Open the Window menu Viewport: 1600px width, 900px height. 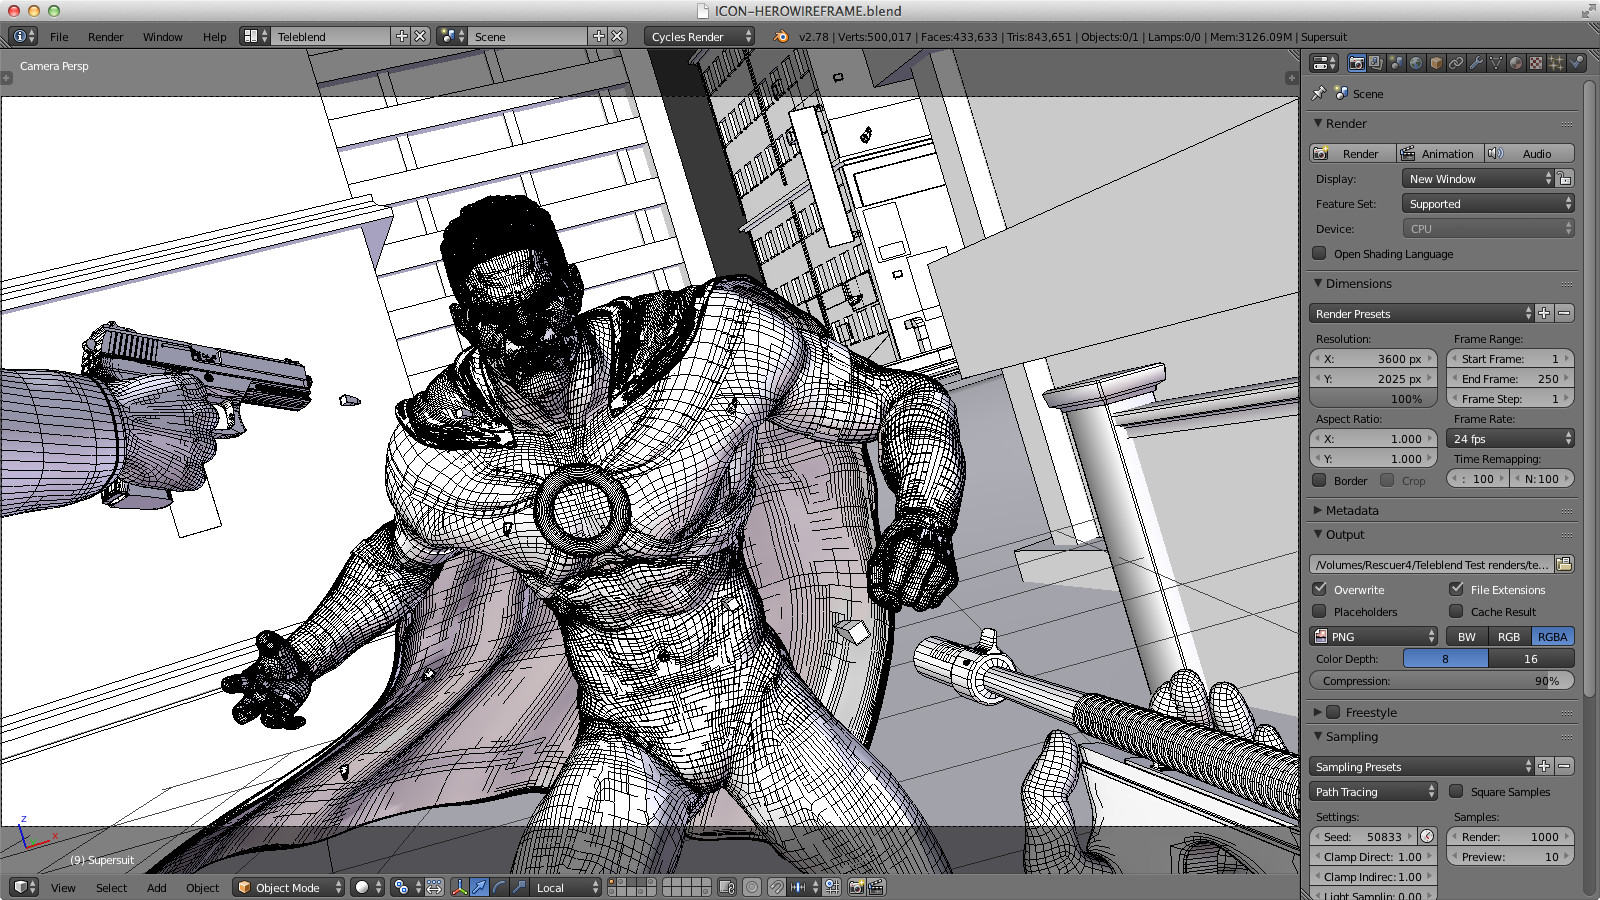click(162, 37)
